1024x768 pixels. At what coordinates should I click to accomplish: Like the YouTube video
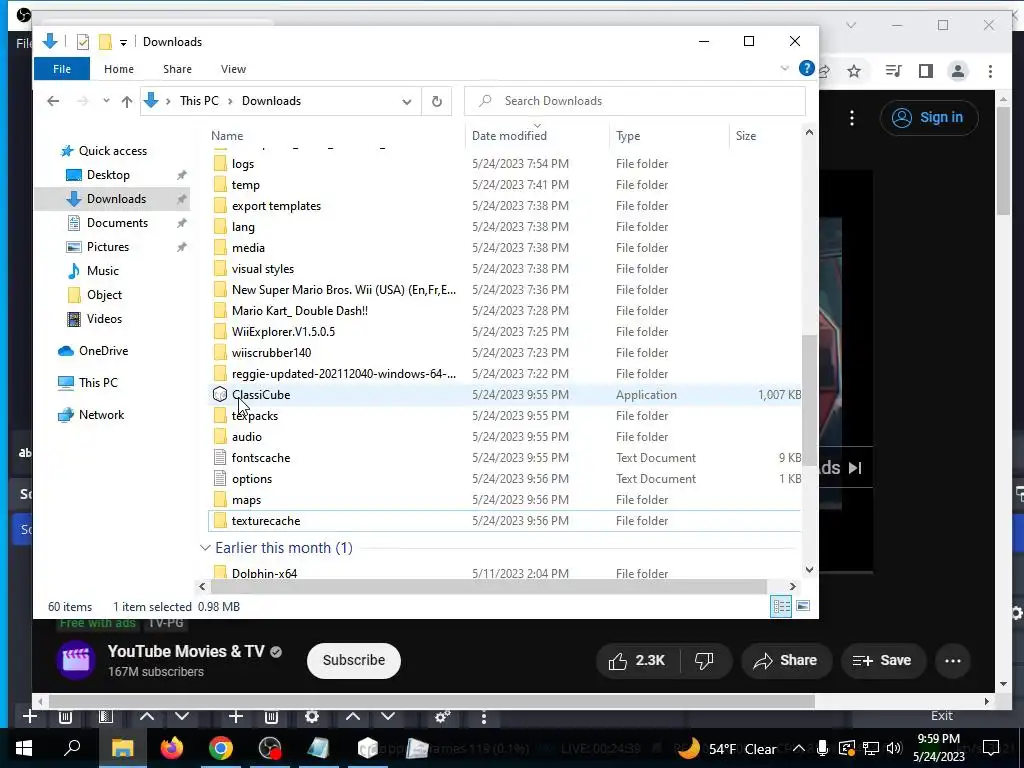(639, 661)
